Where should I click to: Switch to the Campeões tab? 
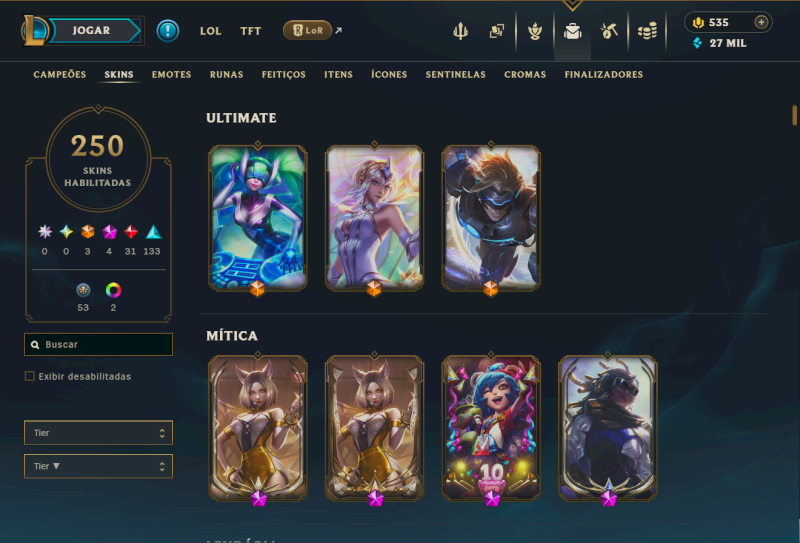(60, 75)
